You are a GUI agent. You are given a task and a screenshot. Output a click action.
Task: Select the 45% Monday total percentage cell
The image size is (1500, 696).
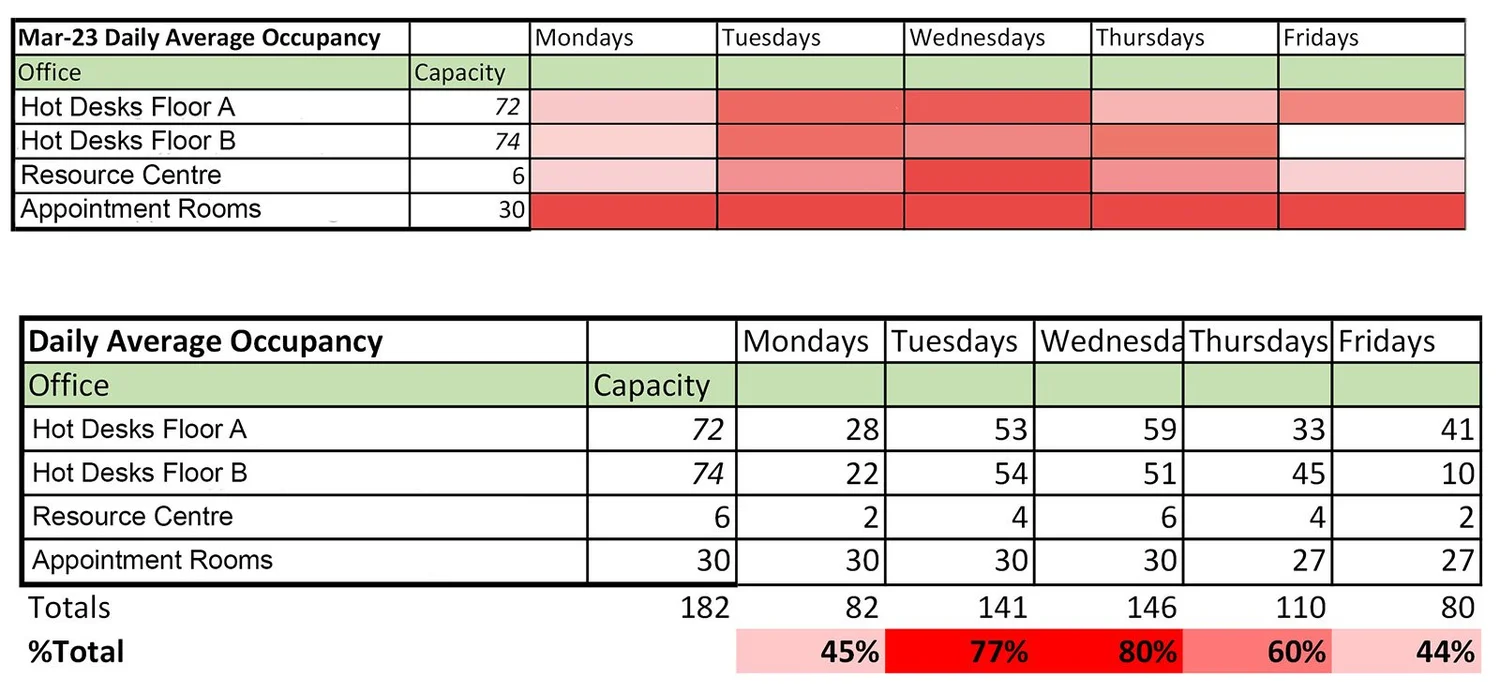(810, 652)
